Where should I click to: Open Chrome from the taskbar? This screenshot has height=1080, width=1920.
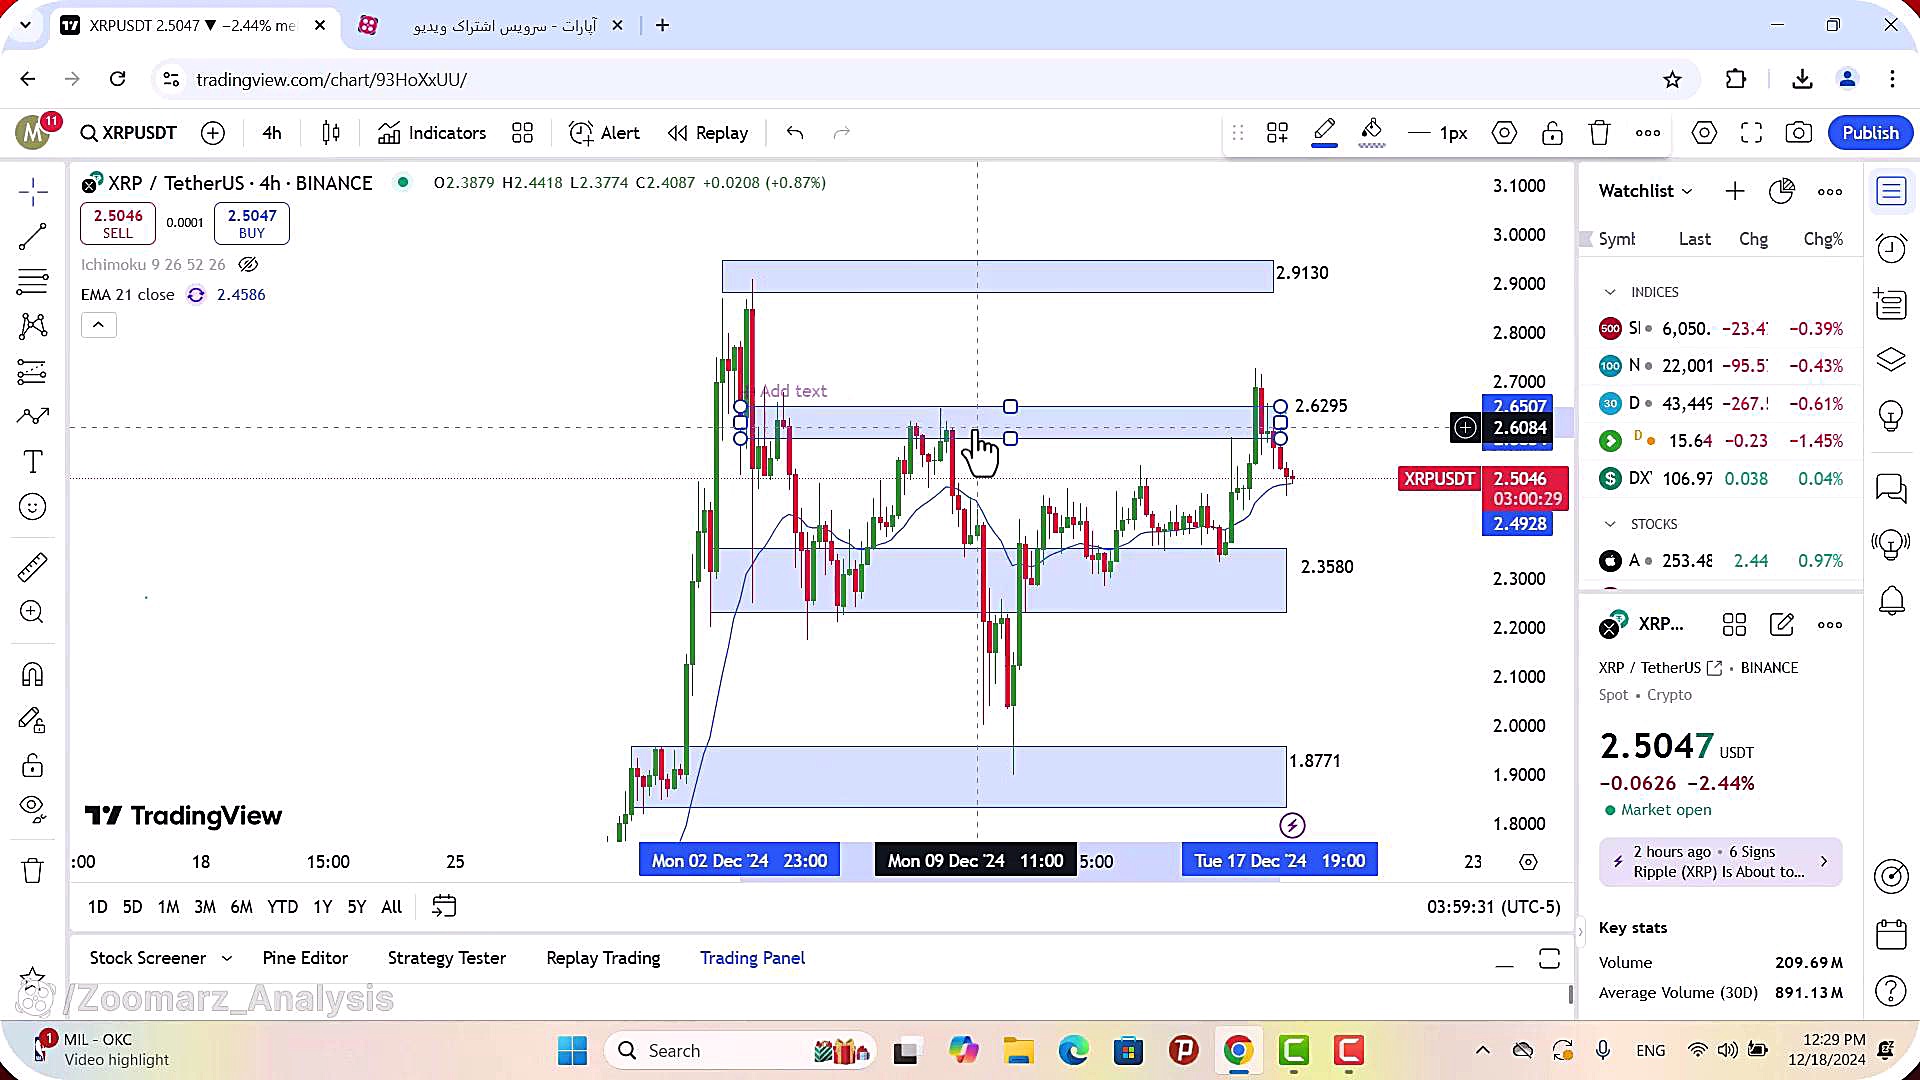point(1238,1051)
